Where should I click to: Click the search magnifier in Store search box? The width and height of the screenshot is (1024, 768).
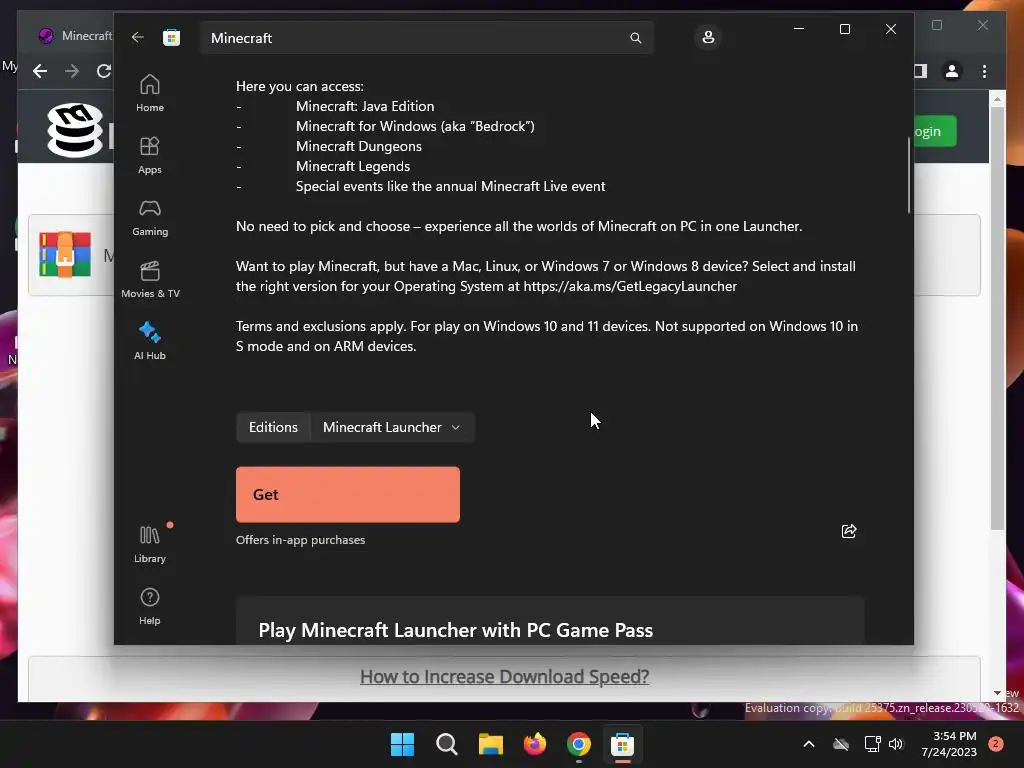[x=635, y=38]
